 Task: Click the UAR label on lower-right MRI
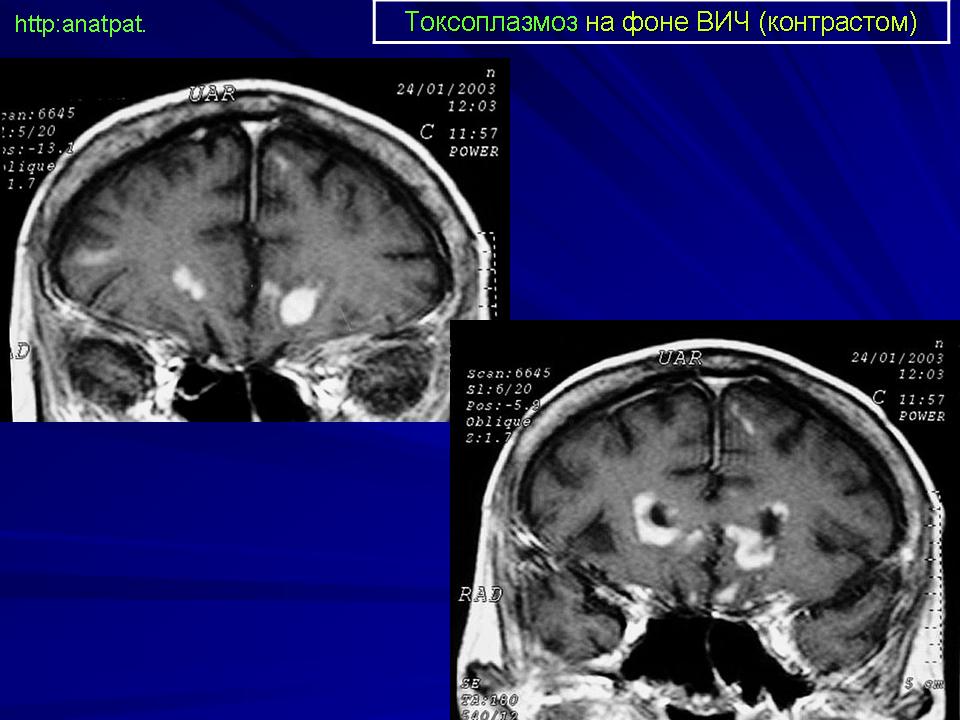click(x=680, y=358)
